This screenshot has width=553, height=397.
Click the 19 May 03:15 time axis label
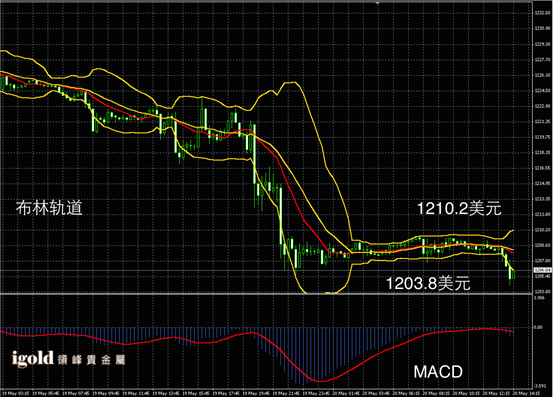pyautogui.click(x=16, y=393)
